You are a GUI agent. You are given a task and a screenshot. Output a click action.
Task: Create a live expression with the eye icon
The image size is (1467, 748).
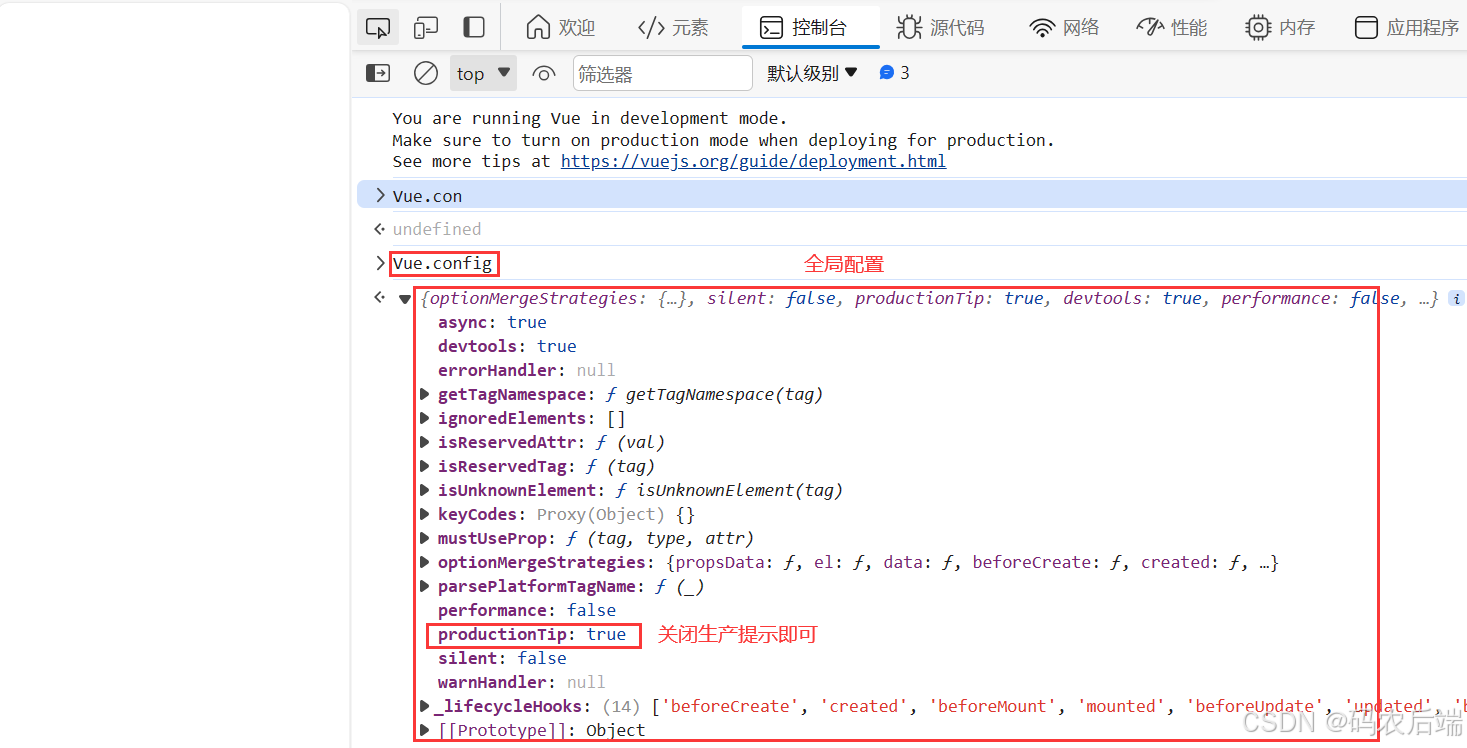(x=543, y=72)
